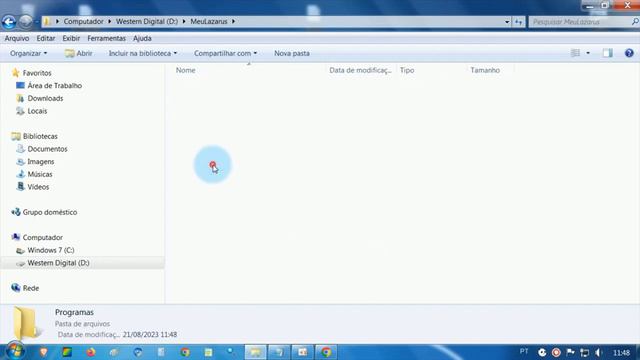The width and height of the screenshot is (640, 360).
Task: Select Grupo doméstico in the sidebar
Action: (x=50, y=212)
